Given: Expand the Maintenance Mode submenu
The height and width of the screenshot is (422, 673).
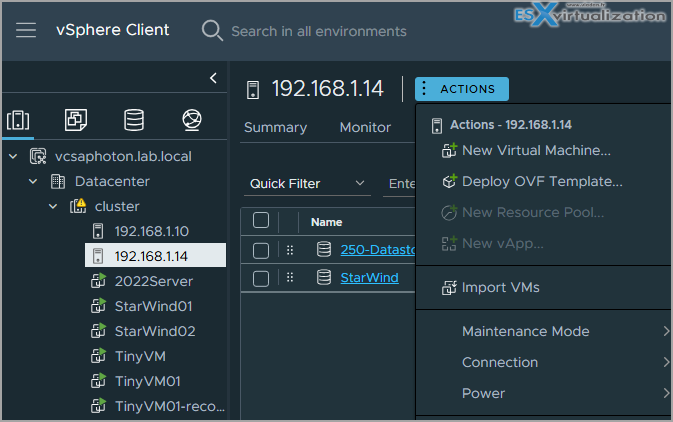Looking at the screenshot, I should click(x=666, y=331).
